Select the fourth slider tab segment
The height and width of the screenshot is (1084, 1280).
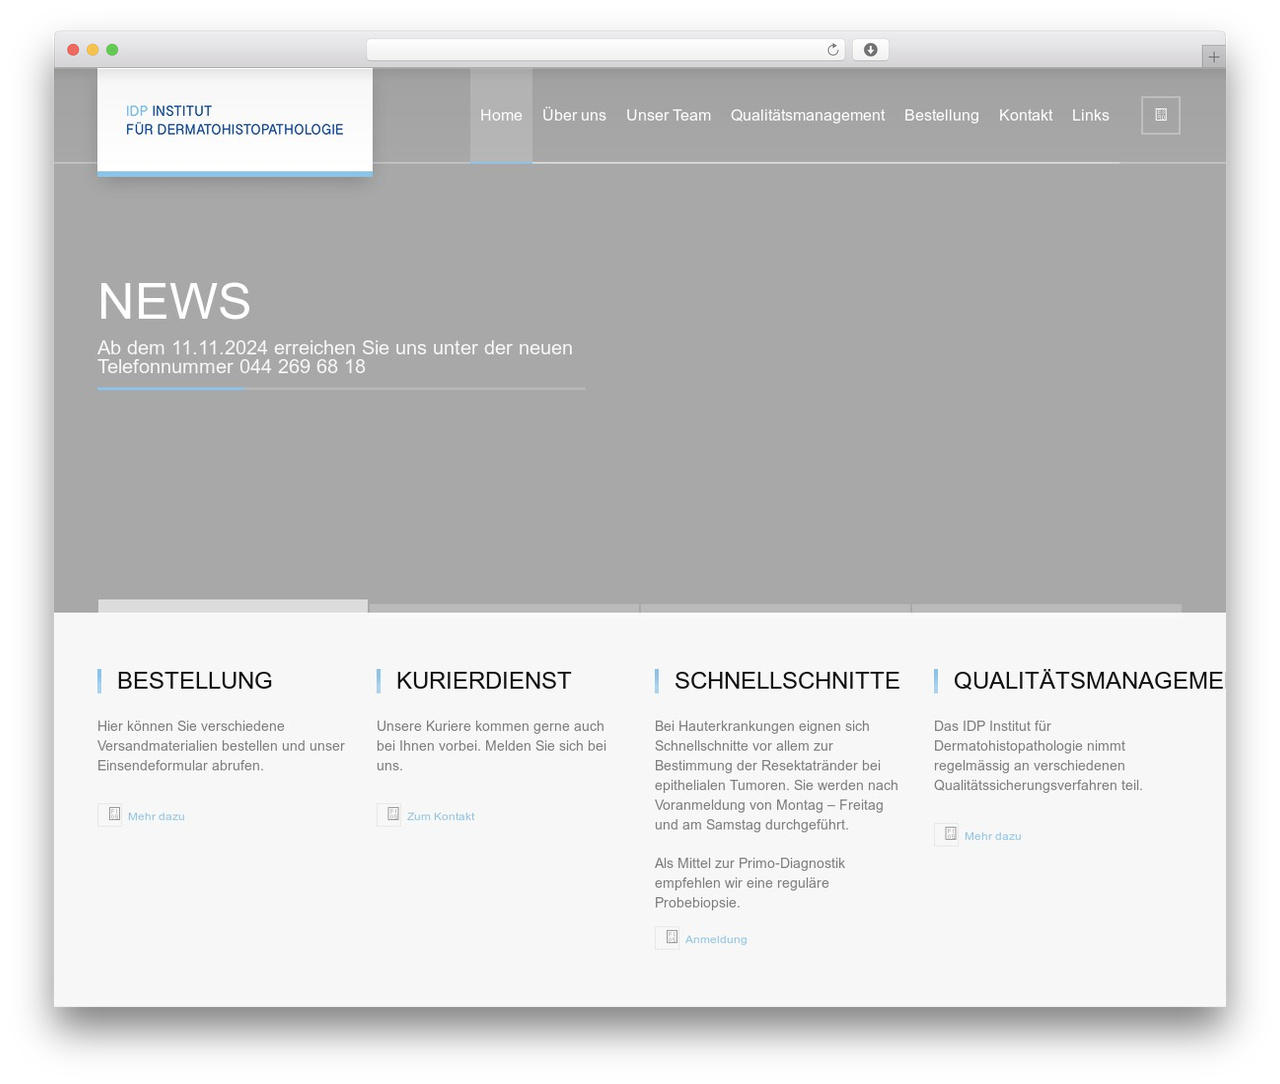[1046, 608]
